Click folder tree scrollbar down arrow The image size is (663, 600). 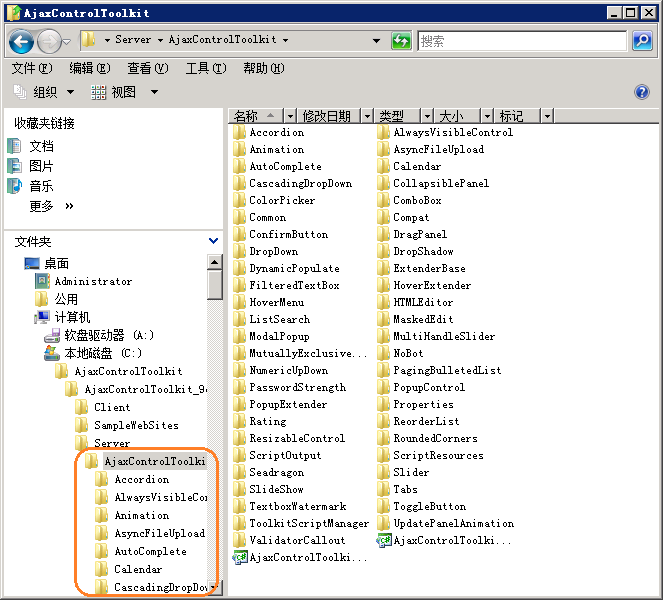[x=214, y=587]
